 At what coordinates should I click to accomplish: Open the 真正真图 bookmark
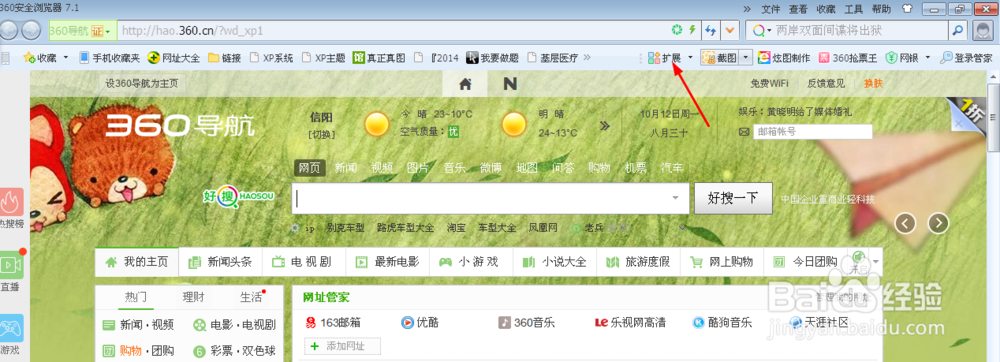(379, 58)
